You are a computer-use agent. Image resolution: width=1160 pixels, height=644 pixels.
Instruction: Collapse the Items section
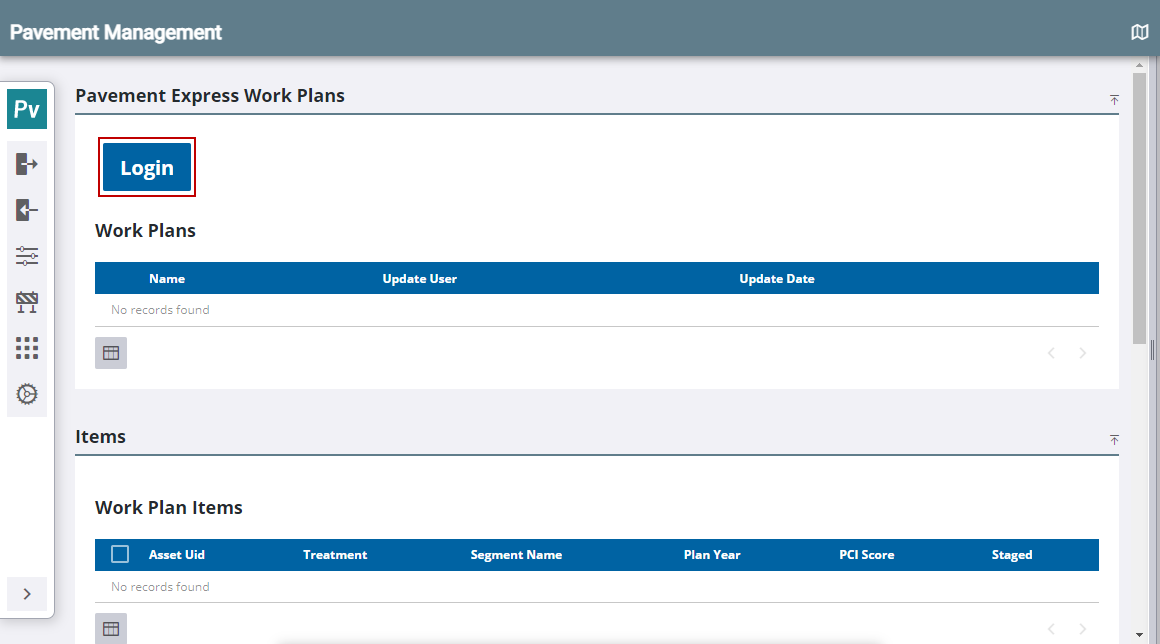1114,440
